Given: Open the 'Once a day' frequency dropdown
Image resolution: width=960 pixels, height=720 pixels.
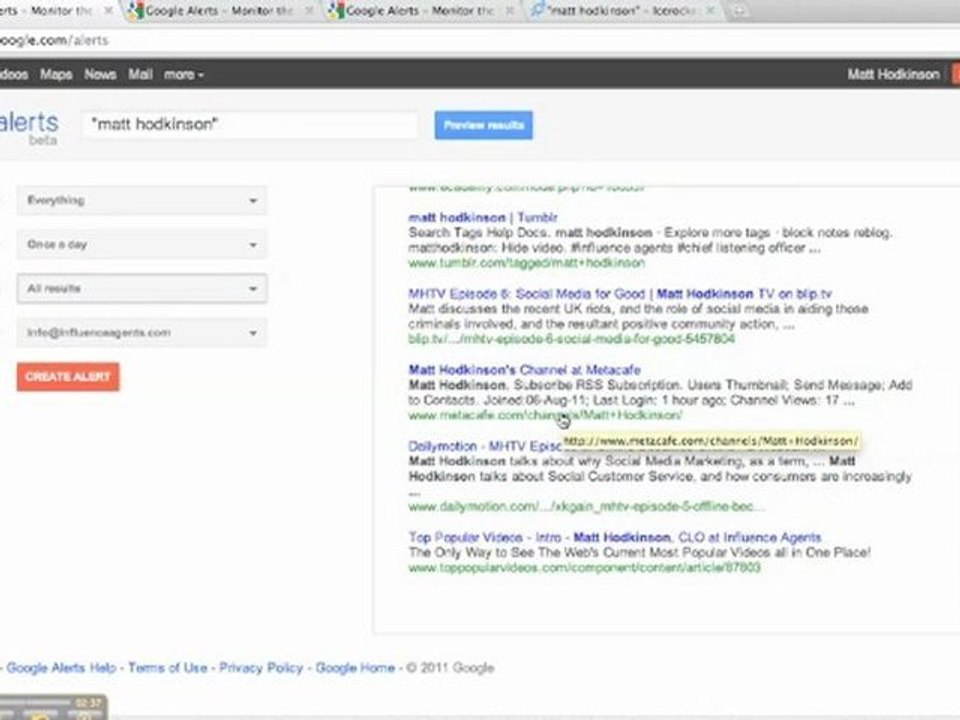Looking at the screenshot, I should [141, 245].
